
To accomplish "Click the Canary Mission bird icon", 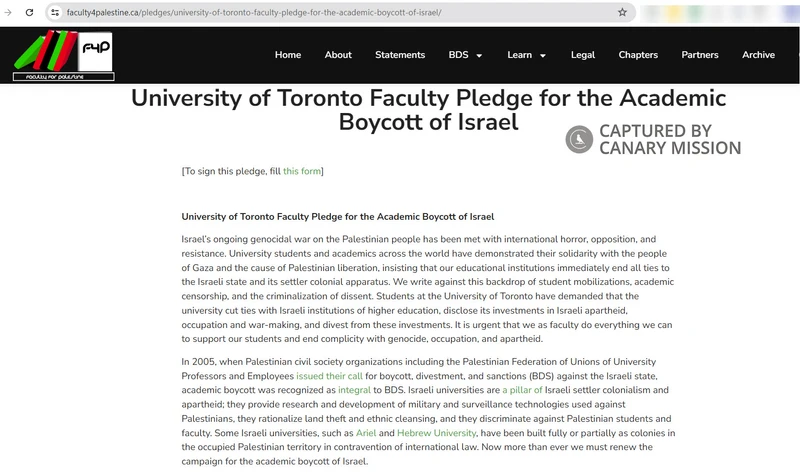I will [x=579, y=140].
